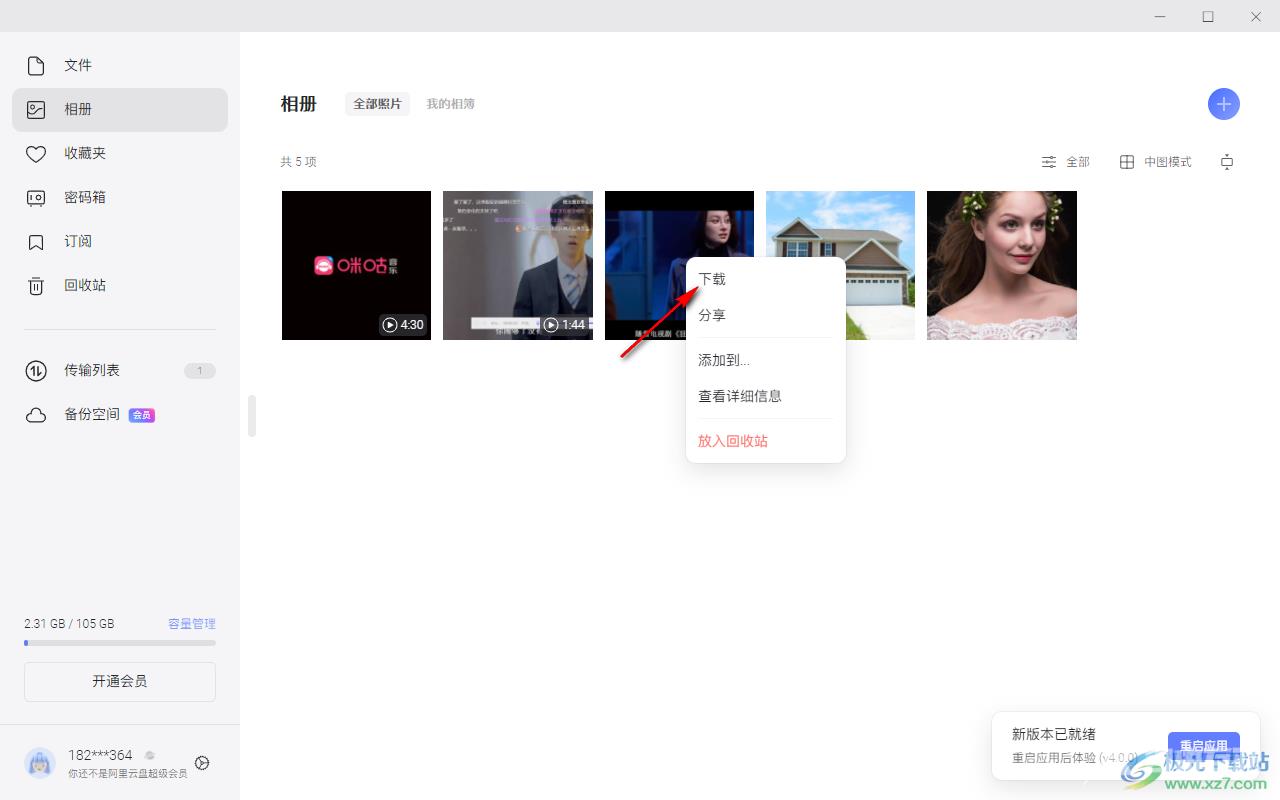Click the 会员 badge beside 备份空间
Viewport: 1280px width, 800px height.
142,416
